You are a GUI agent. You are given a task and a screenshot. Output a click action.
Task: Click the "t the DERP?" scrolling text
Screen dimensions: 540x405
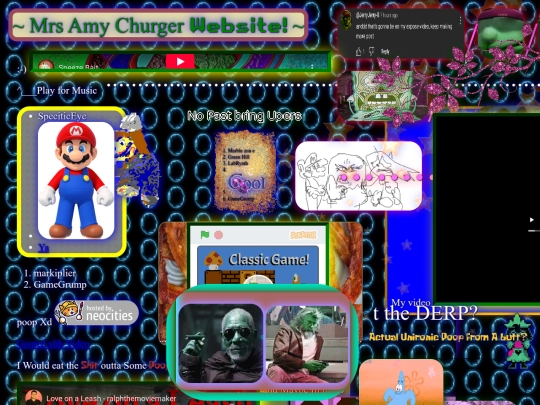pos(426,313)
